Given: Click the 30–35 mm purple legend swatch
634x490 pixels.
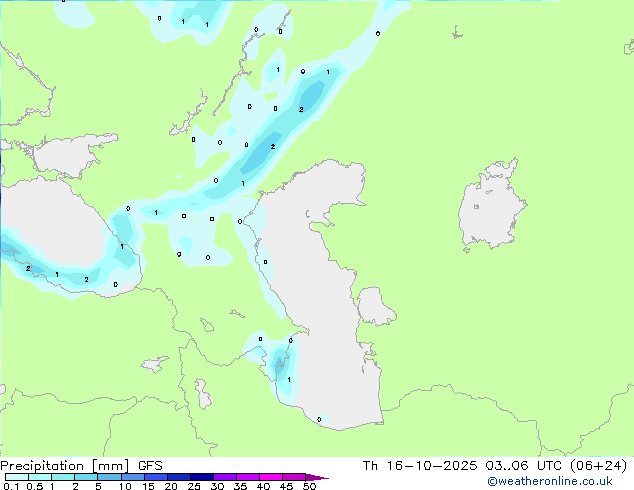Looking at the screenshot, I should click(x=224, y=477).
